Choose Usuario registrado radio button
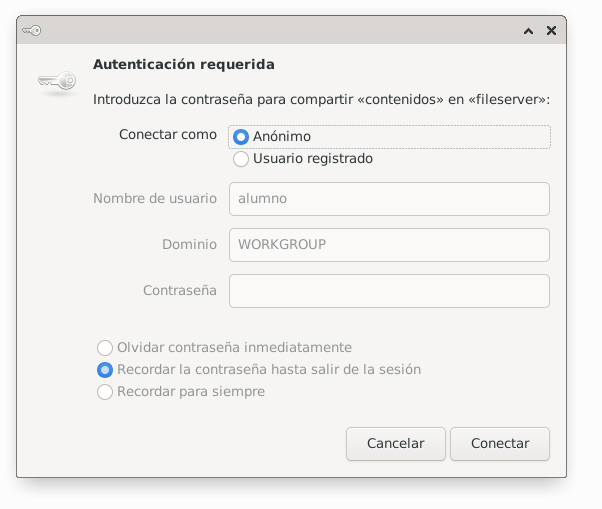 [241, 158]
